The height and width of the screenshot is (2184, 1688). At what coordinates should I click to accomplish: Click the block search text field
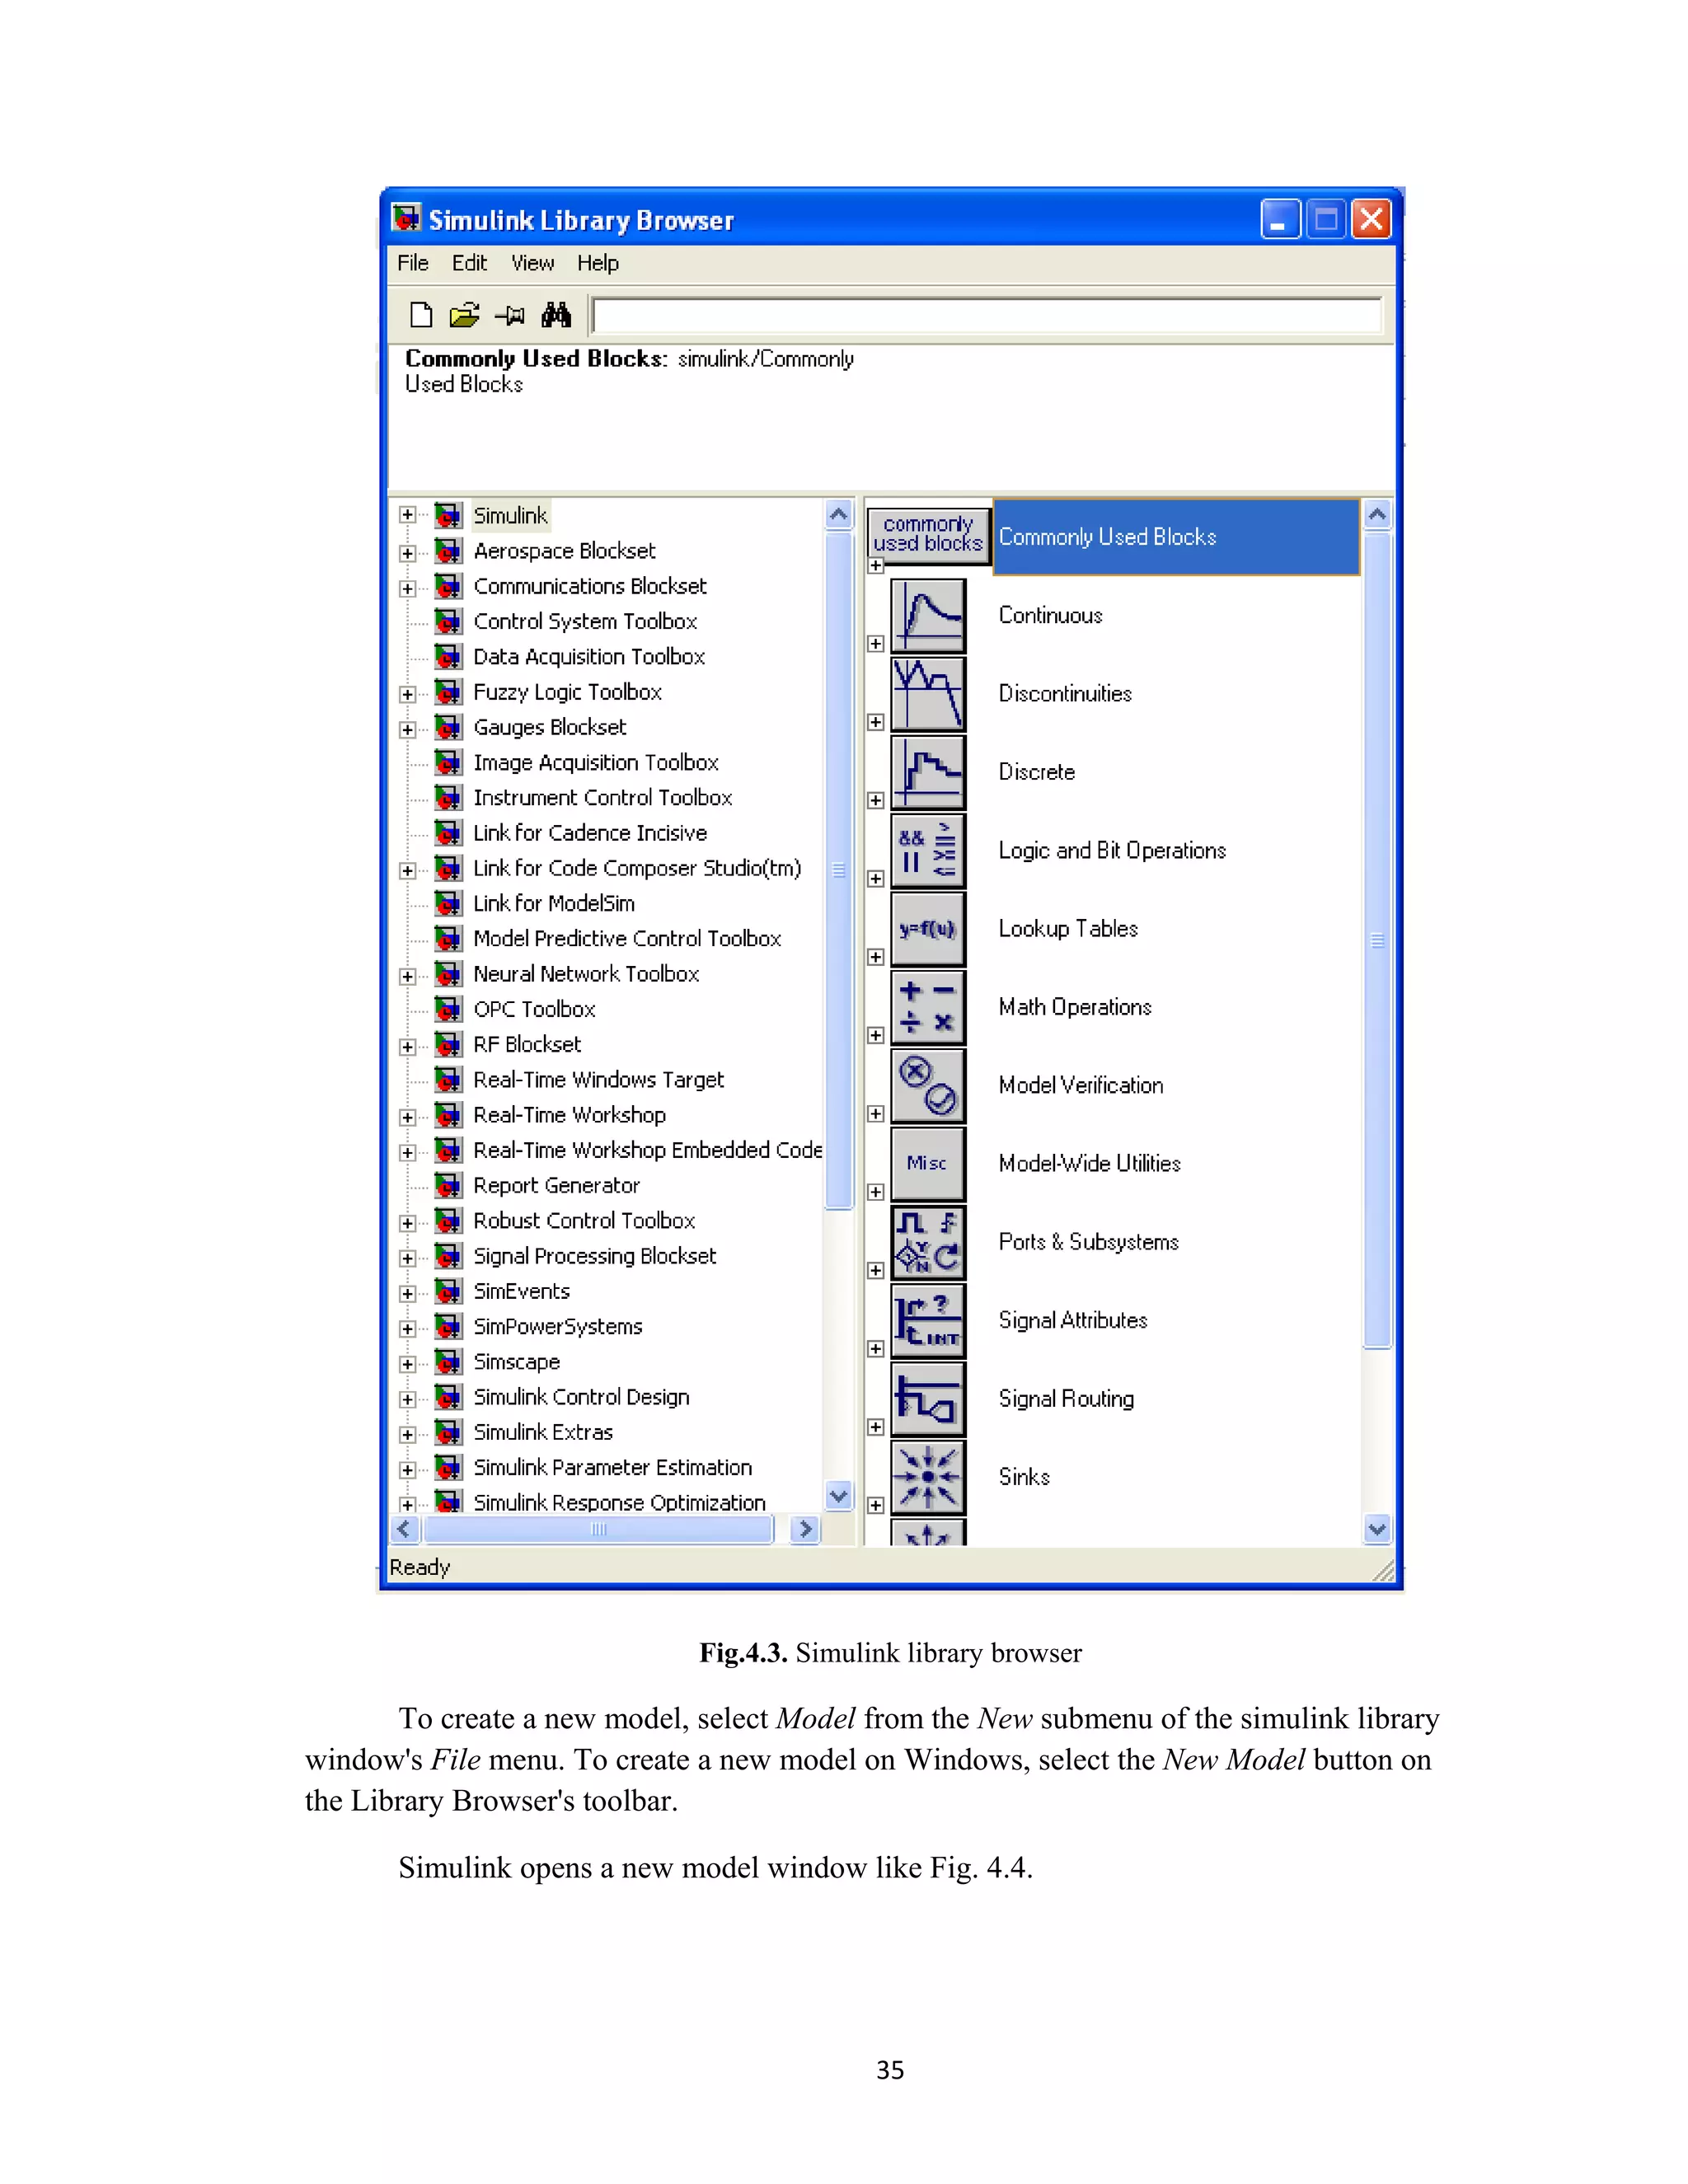987,315
